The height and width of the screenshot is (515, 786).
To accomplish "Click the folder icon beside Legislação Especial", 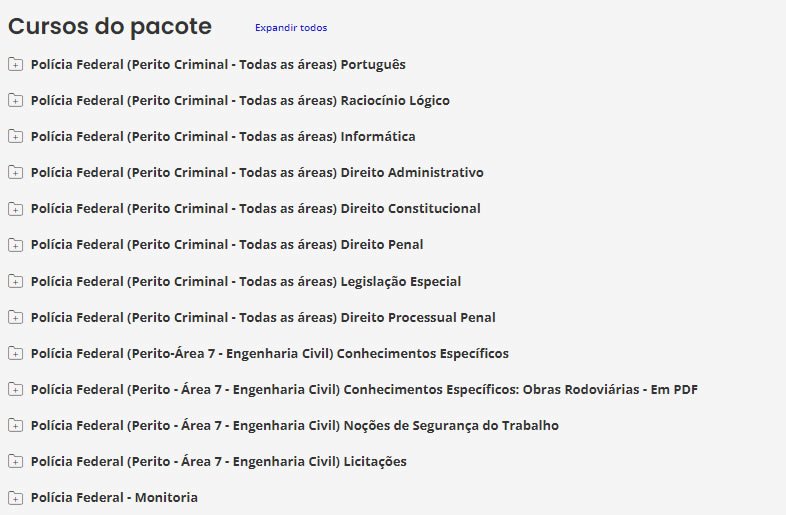I will [15, 282].
